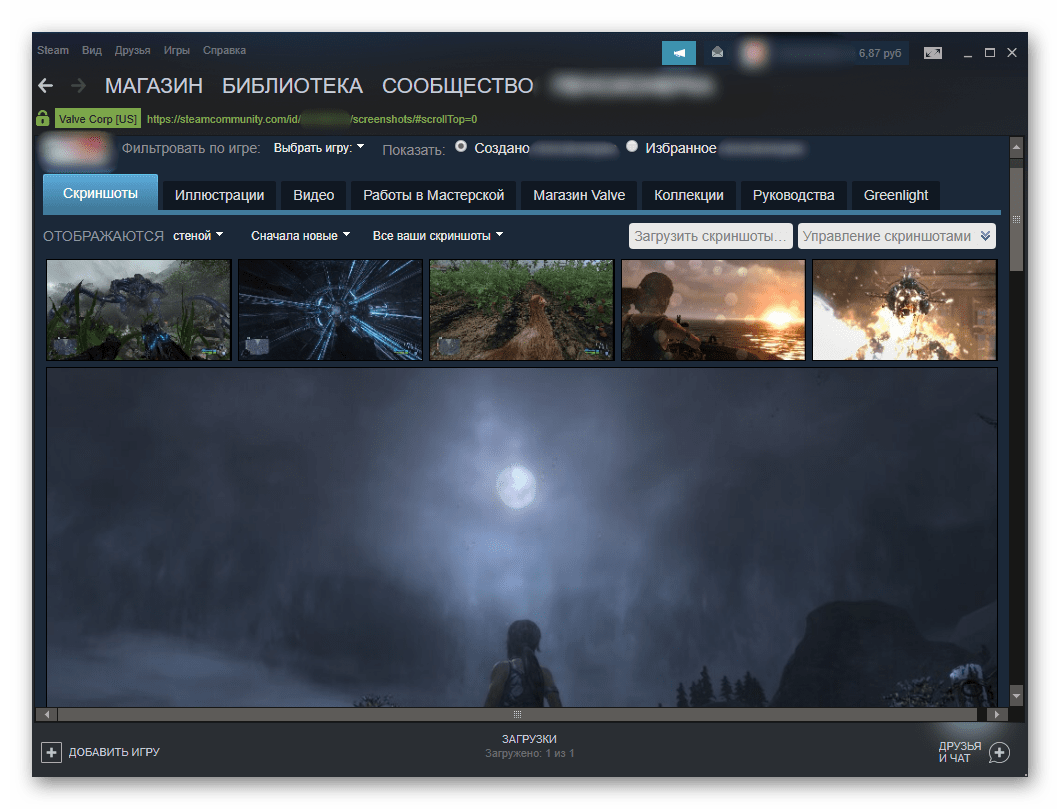Image resolution: width=1060 pixels, height=809 pixels.
Task: Open Friends and Chat bubble icon
Action: click(999, 752)
